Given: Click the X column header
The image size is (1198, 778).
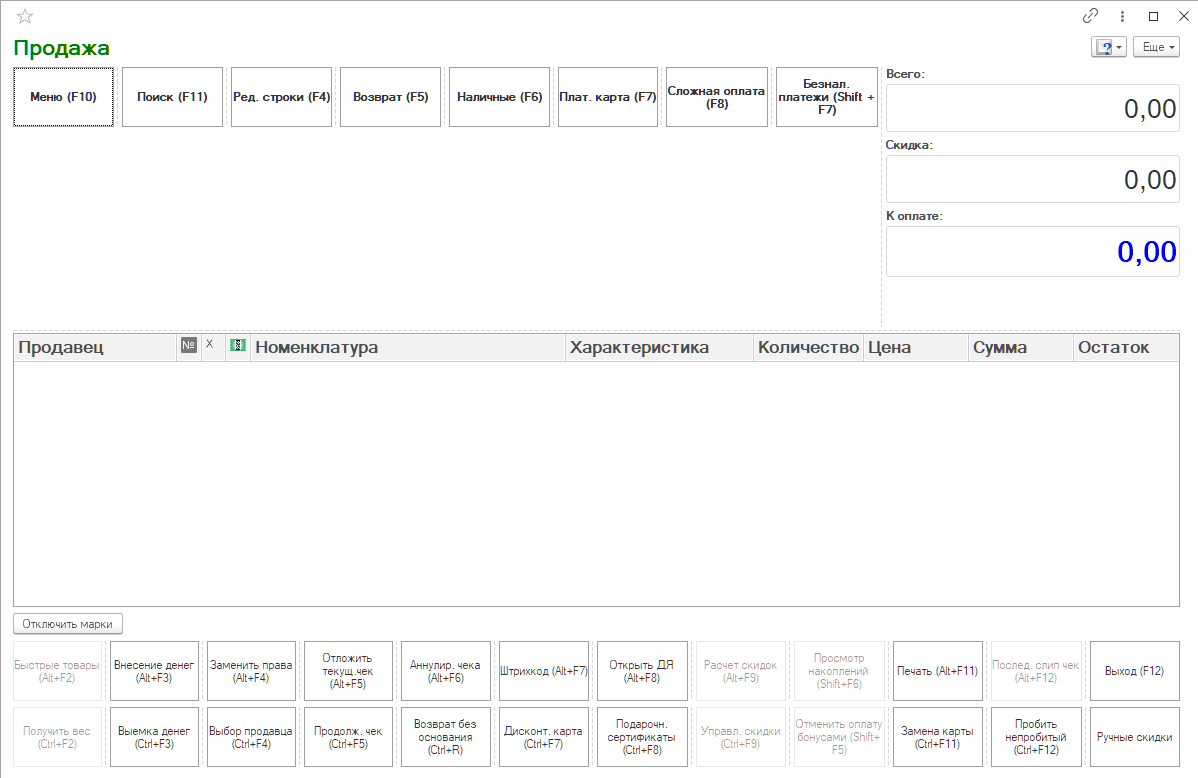Looking at the screenshot, I should [209, 345].
